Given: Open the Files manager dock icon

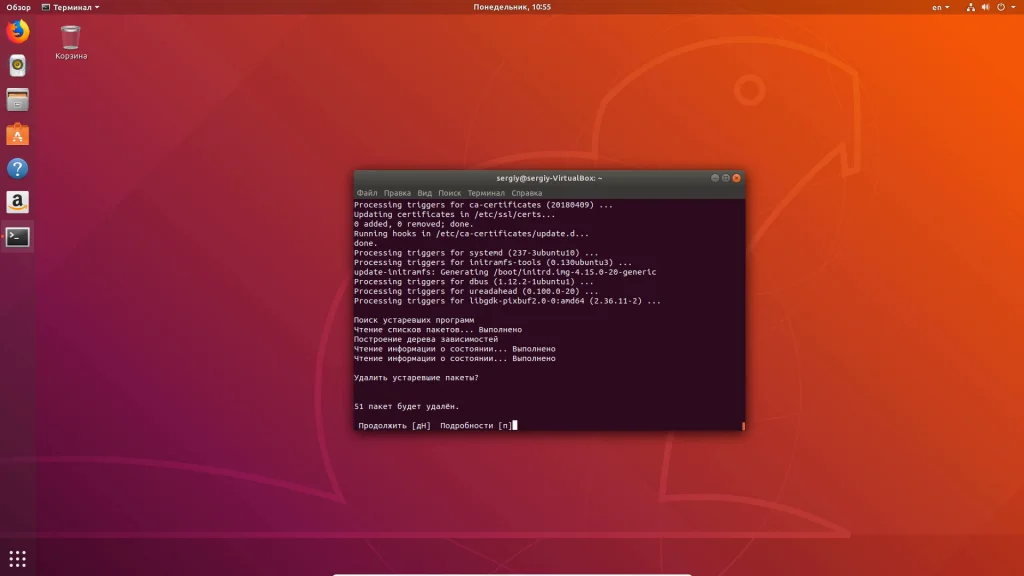Looking at the screenshot, I should (17, 100).
